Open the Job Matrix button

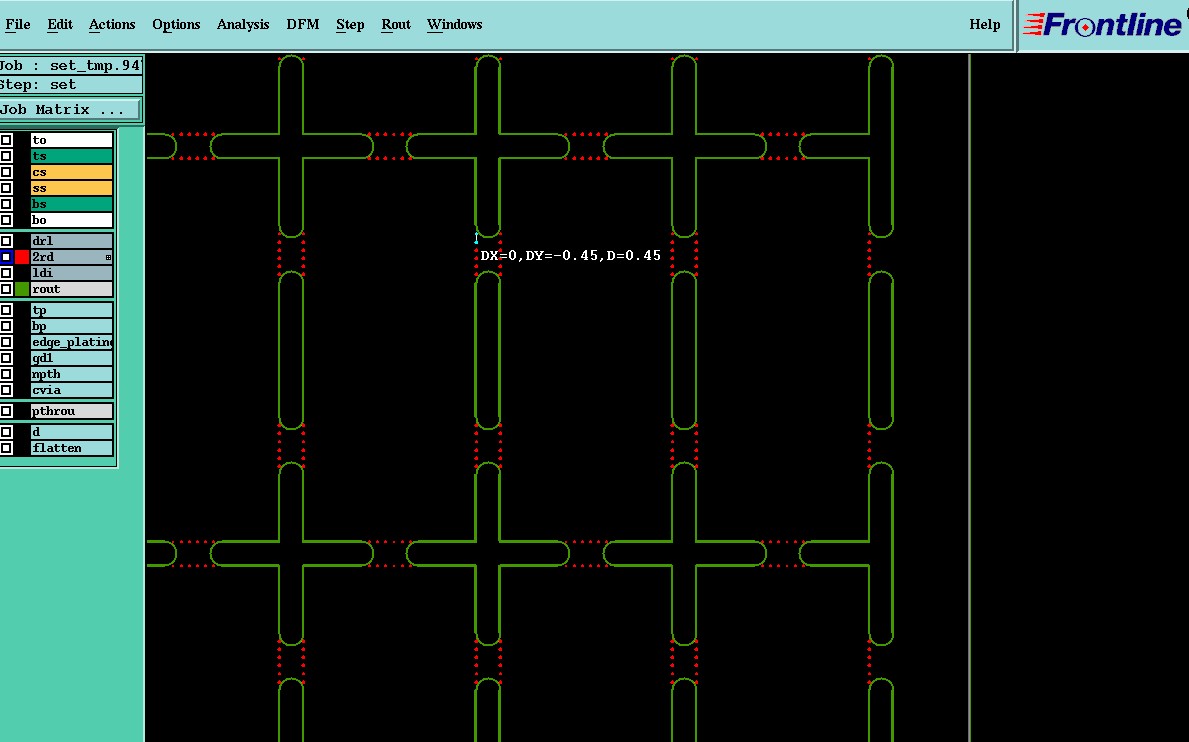click(x=70, y=109)
